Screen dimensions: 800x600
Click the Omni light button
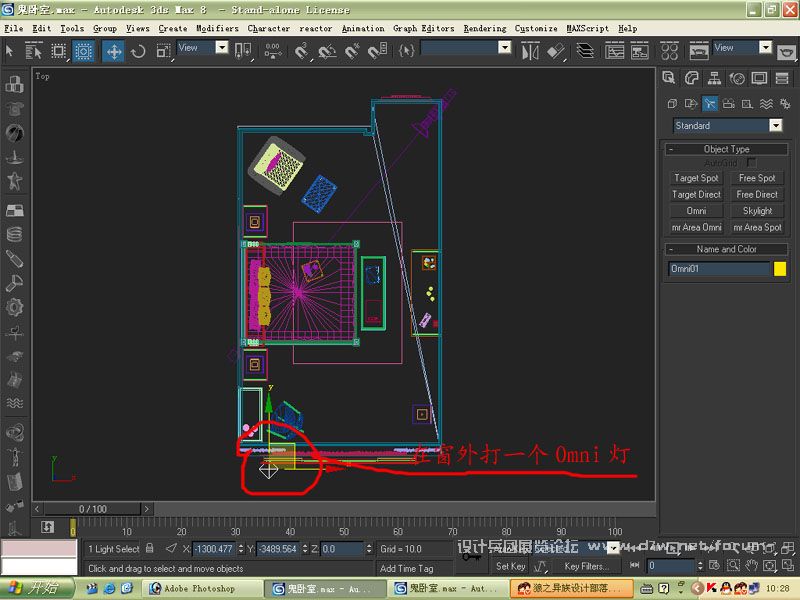(696, 211)
